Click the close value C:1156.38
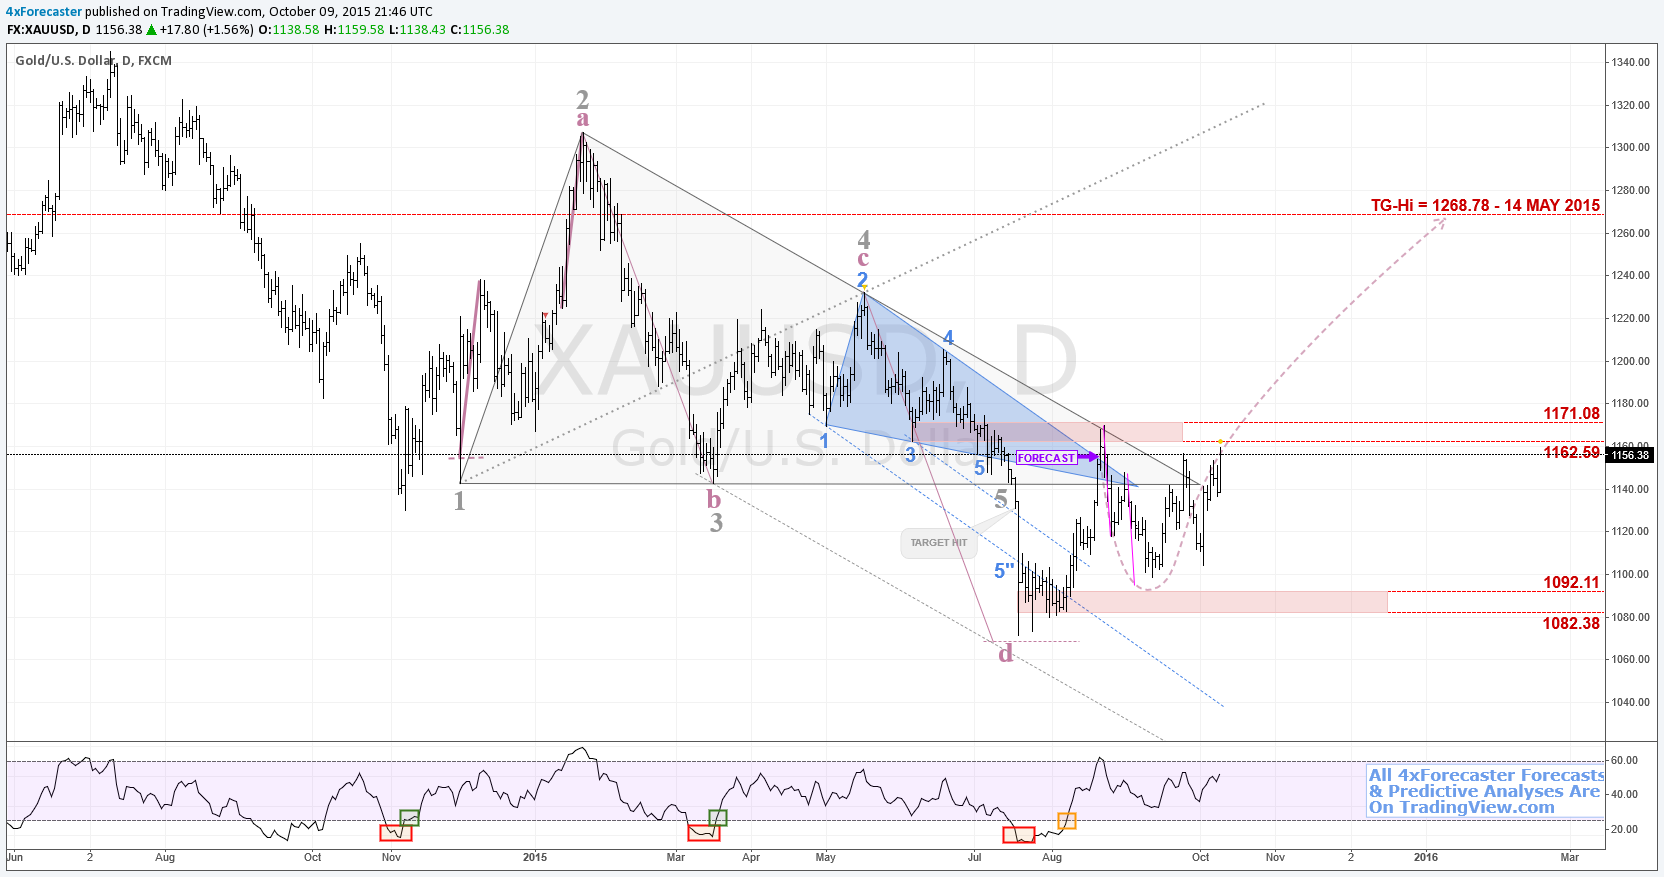This screenshot has height=877, width=1664. tap(480, 30)
